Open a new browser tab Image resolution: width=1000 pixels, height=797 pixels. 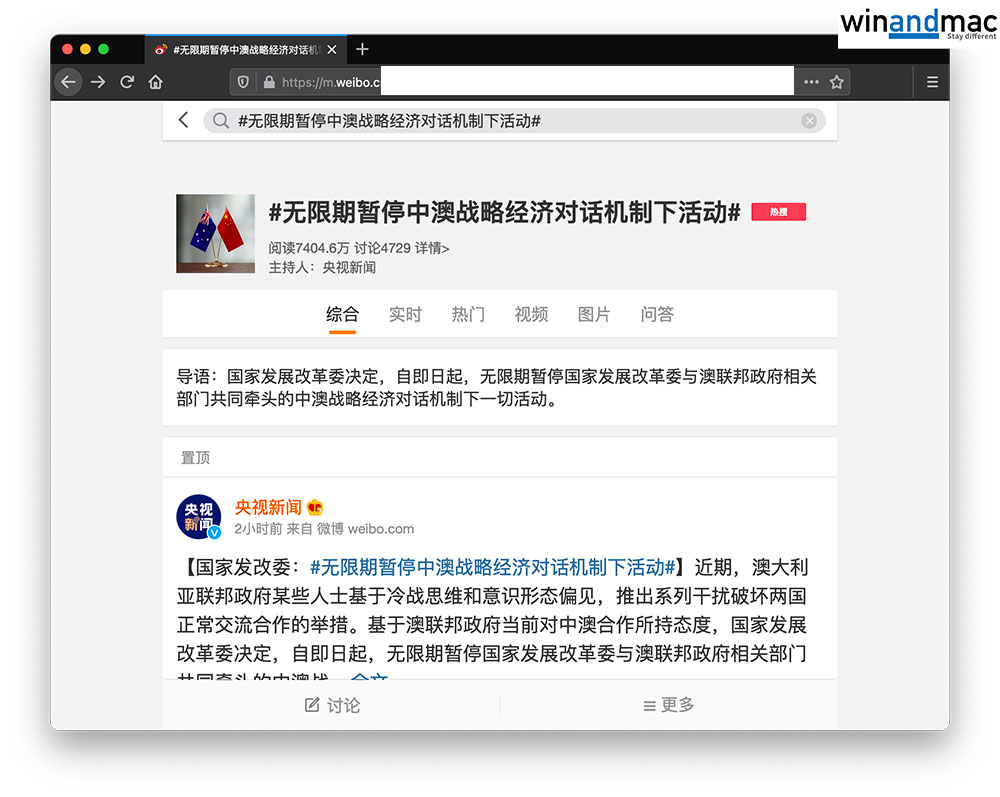[362, 49]
